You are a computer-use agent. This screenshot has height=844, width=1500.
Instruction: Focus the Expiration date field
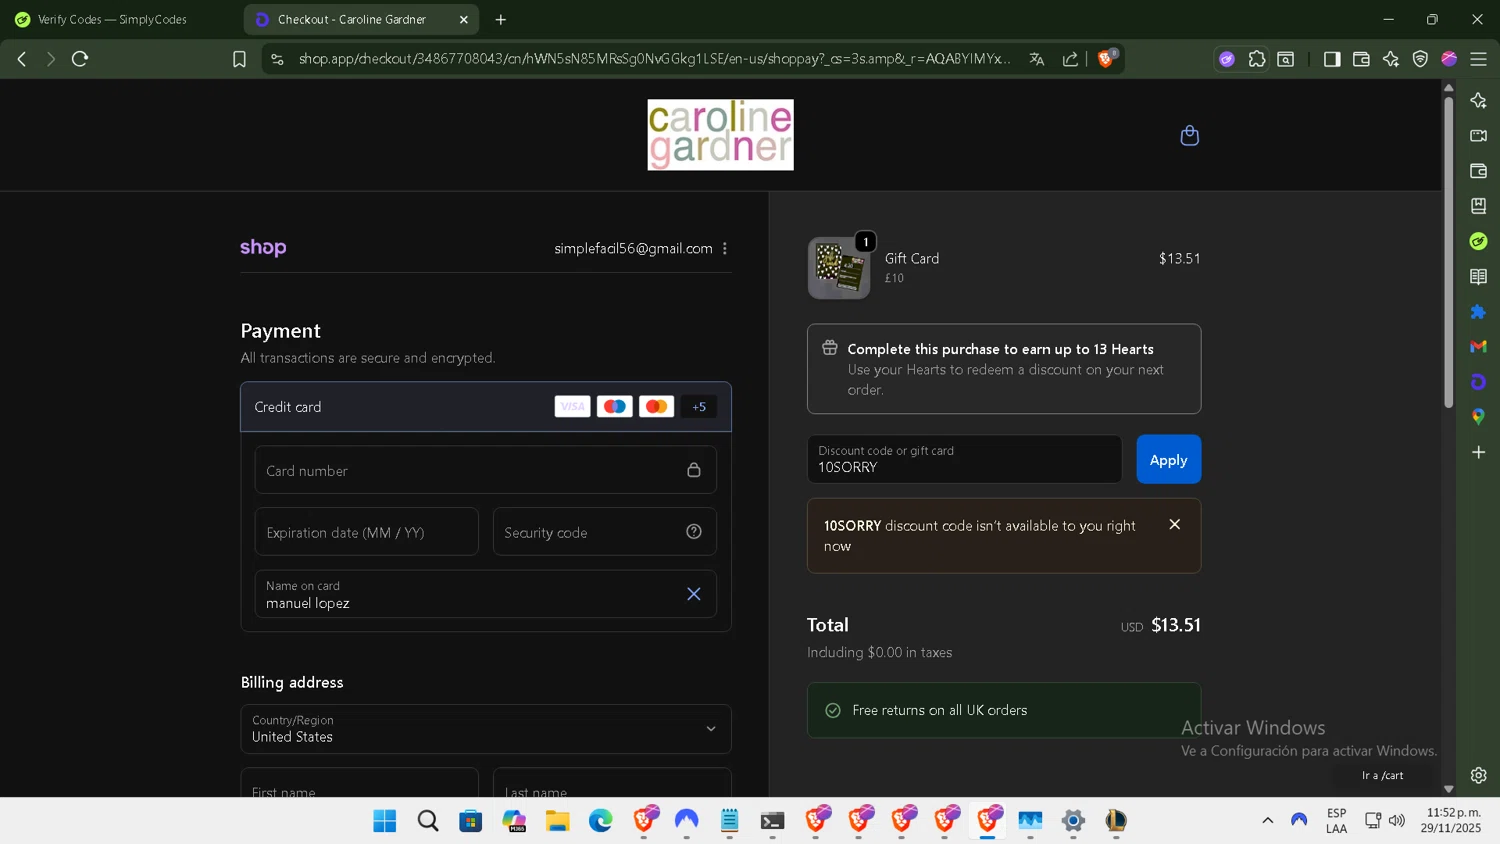coord(366,532)
